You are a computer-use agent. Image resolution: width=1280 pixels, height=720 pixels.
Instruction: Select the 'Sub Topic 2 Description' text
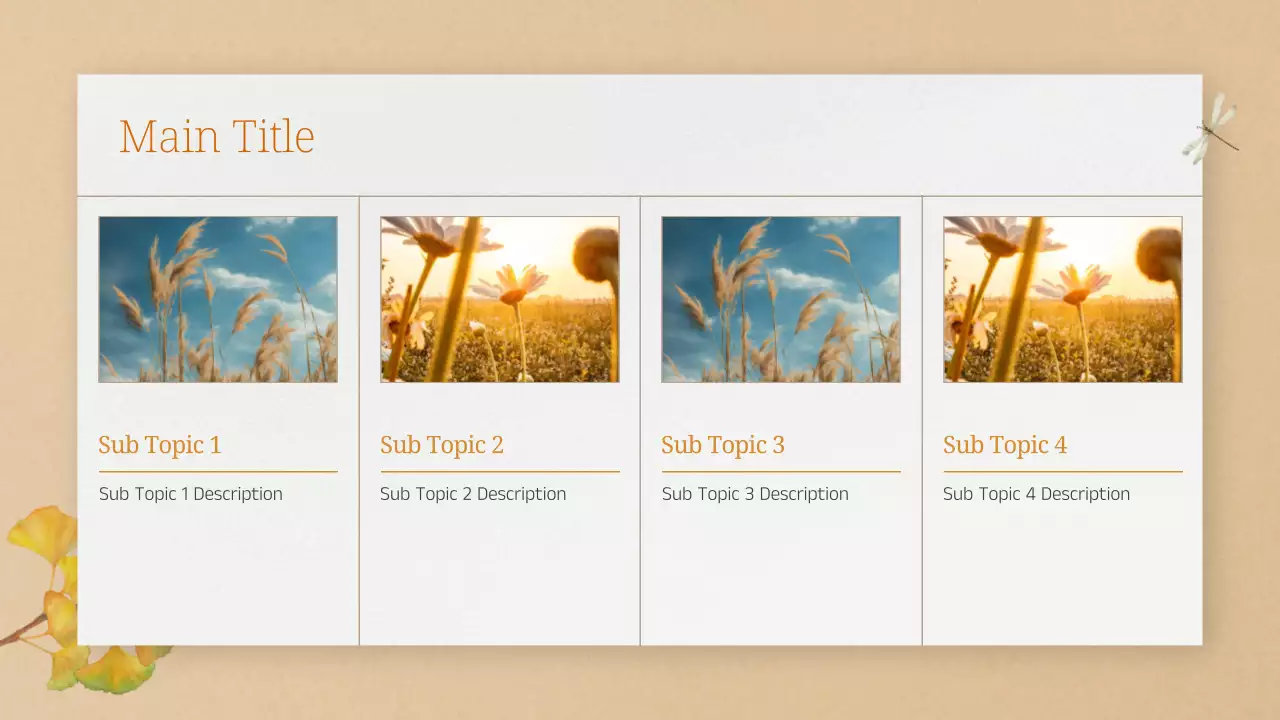pyautogui.click(x=473, y=493)
